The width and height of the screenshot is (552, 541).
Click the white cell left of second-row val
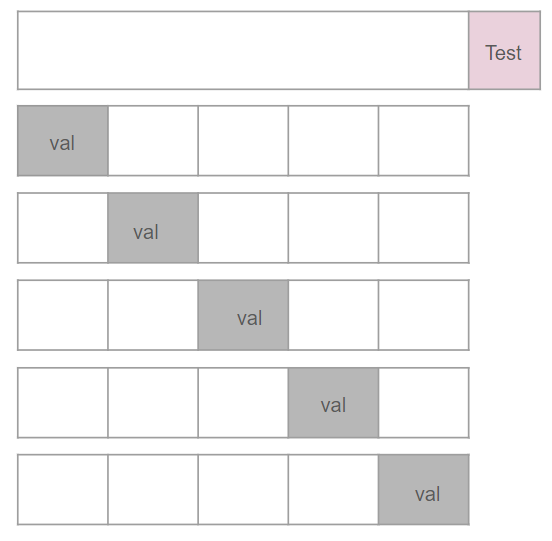(x=63, y=228)
